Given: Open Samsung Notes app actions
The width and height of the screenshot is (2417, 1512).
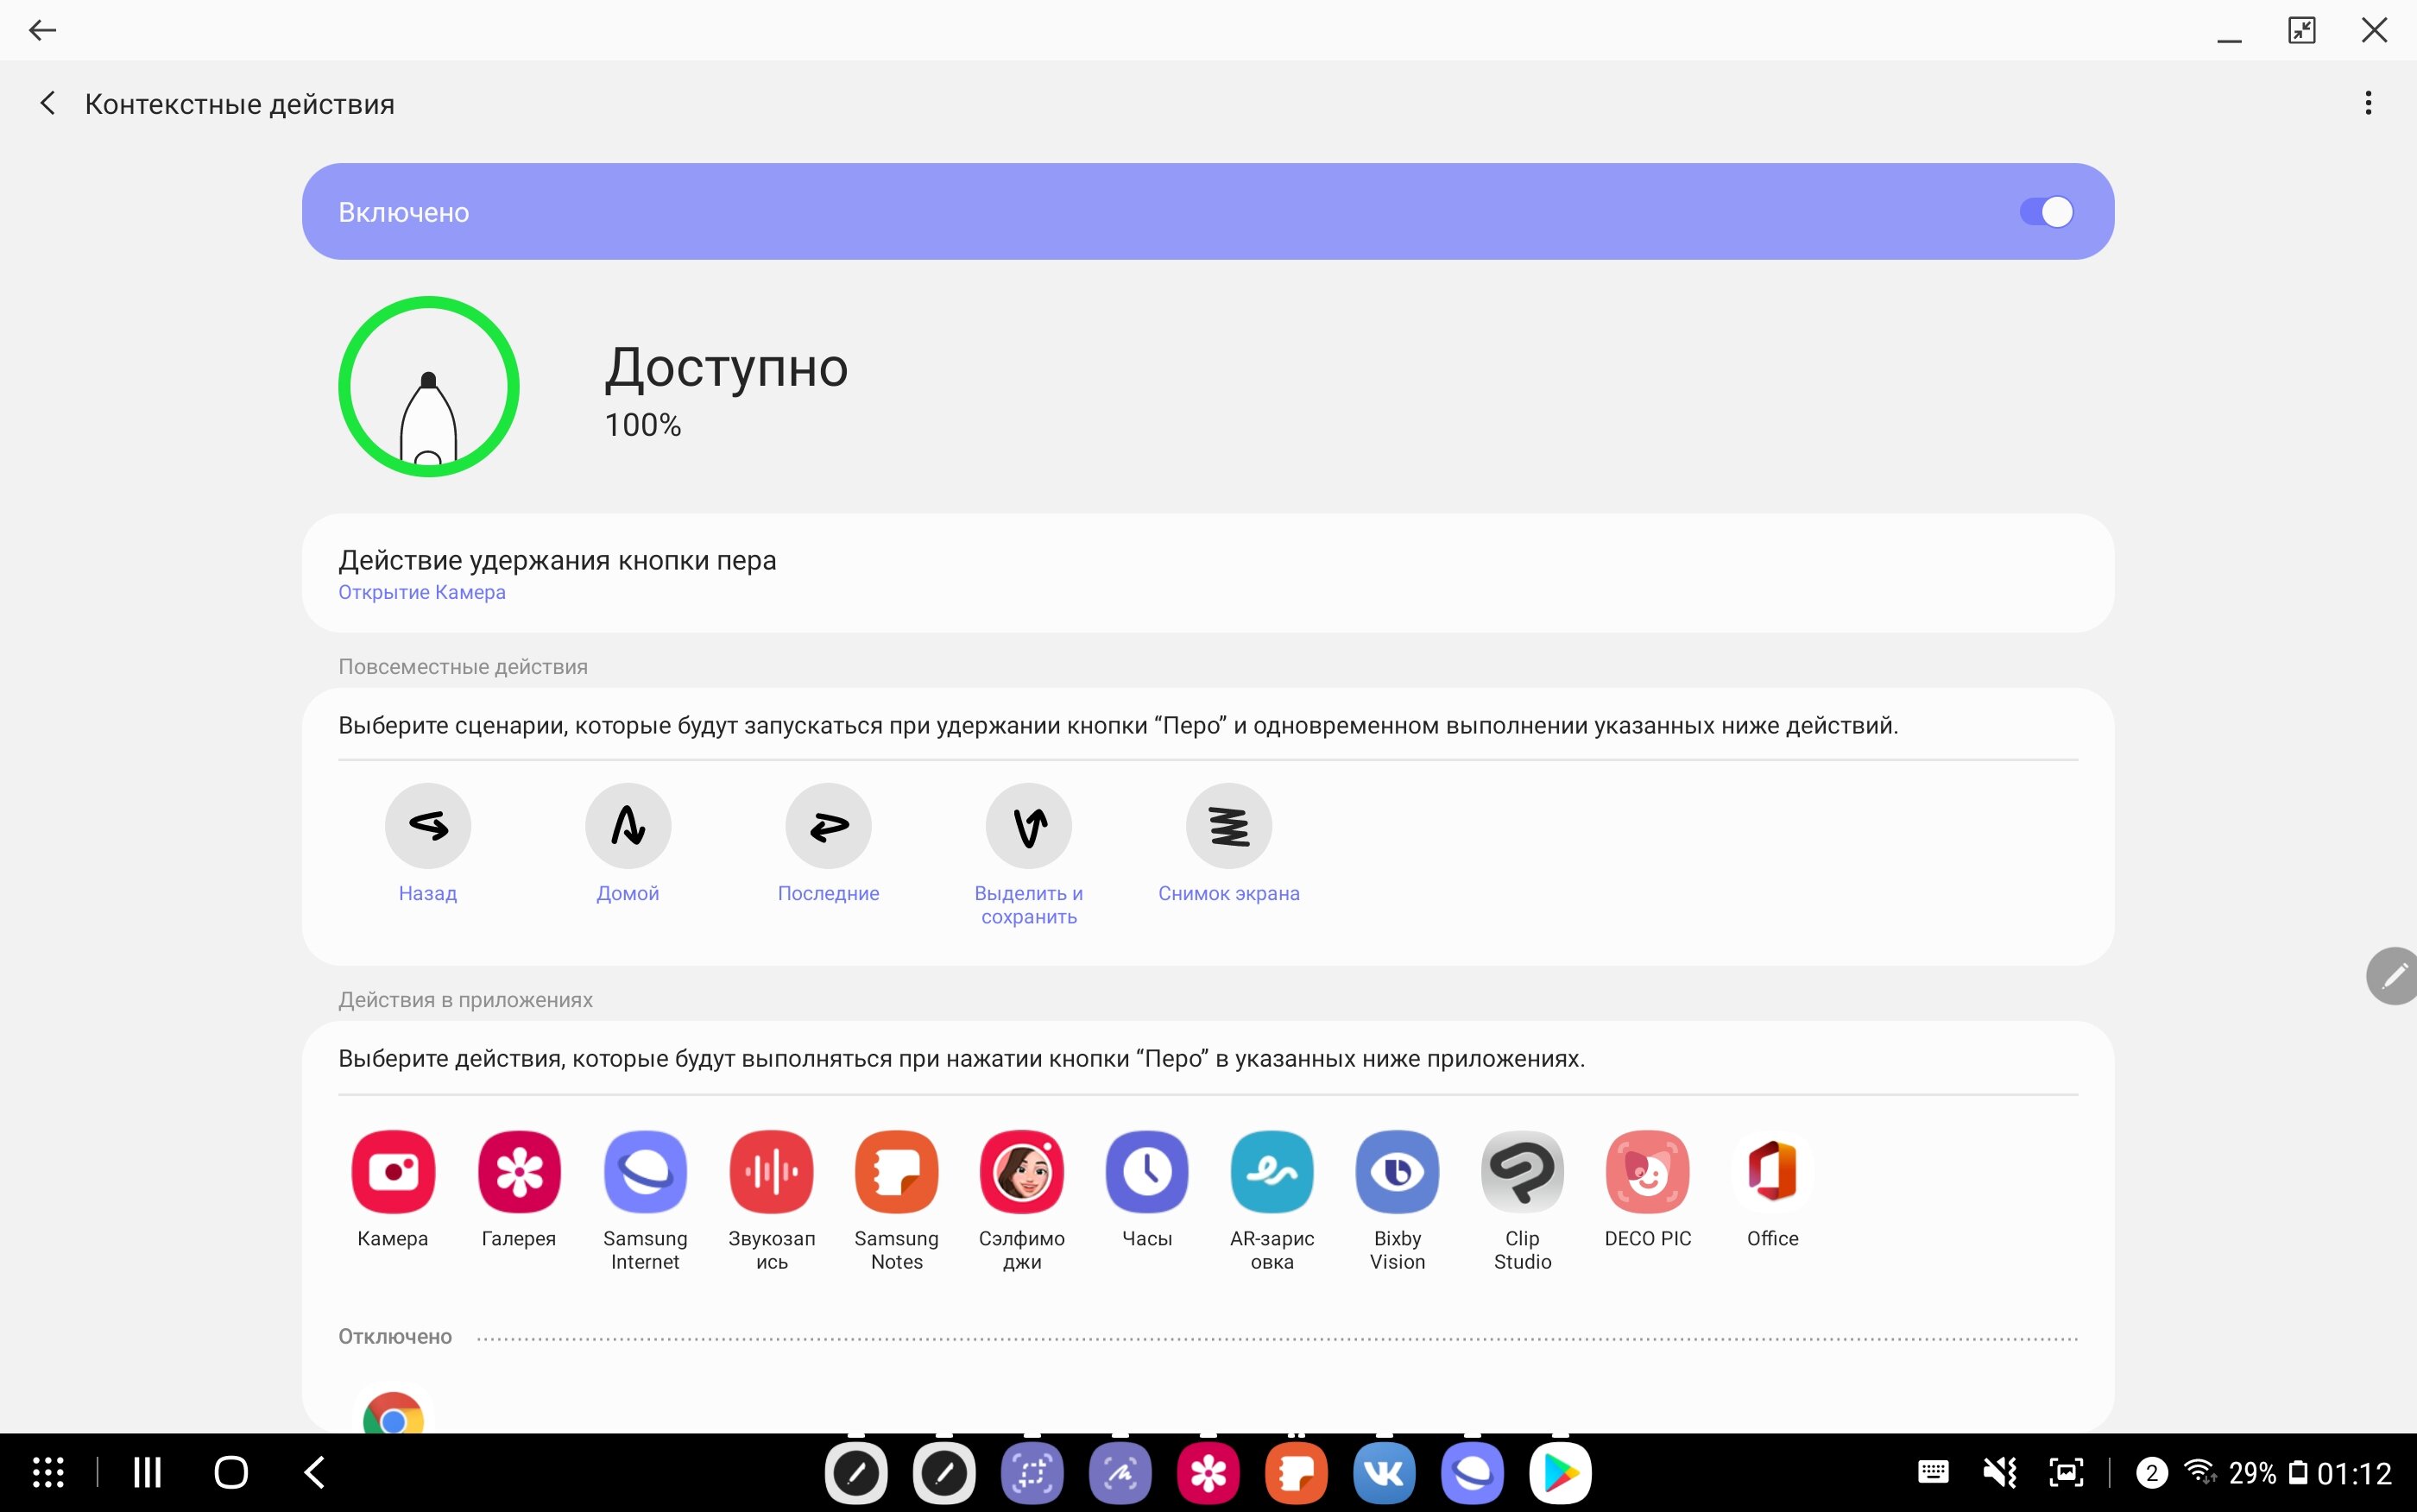Looking at the screenshot, I should (896, 1201).
